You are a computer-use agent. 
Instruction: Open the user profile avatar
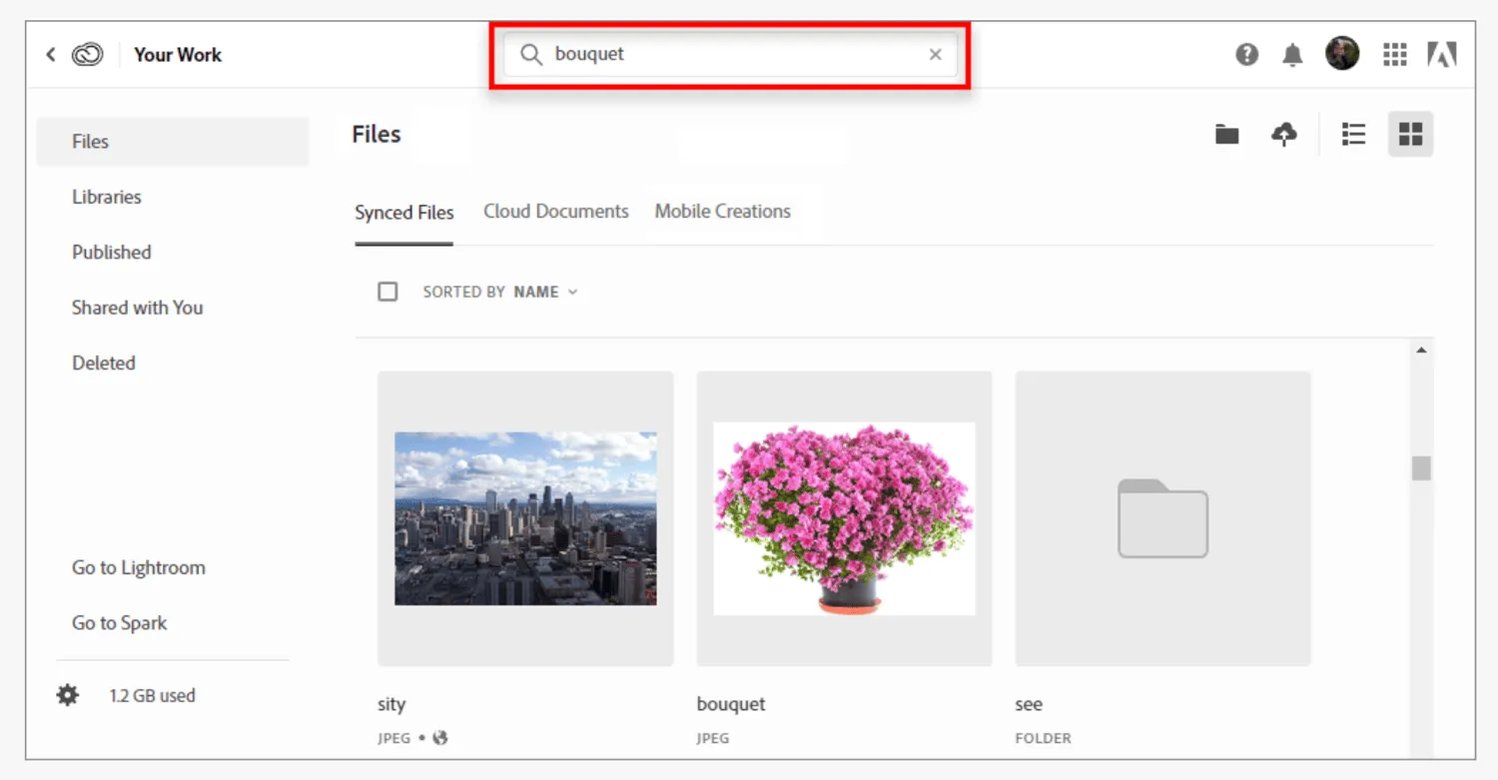coord(1342,54)
